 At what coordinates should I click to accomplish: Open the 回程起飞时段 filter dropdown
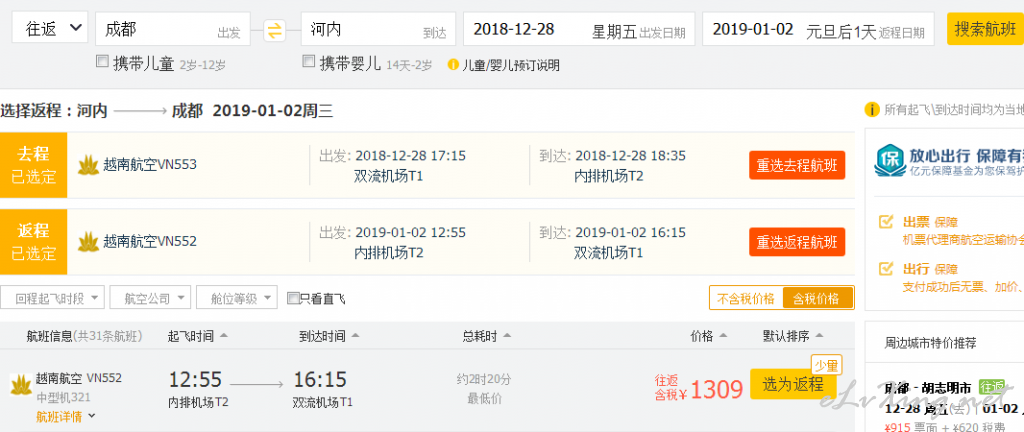52,298
